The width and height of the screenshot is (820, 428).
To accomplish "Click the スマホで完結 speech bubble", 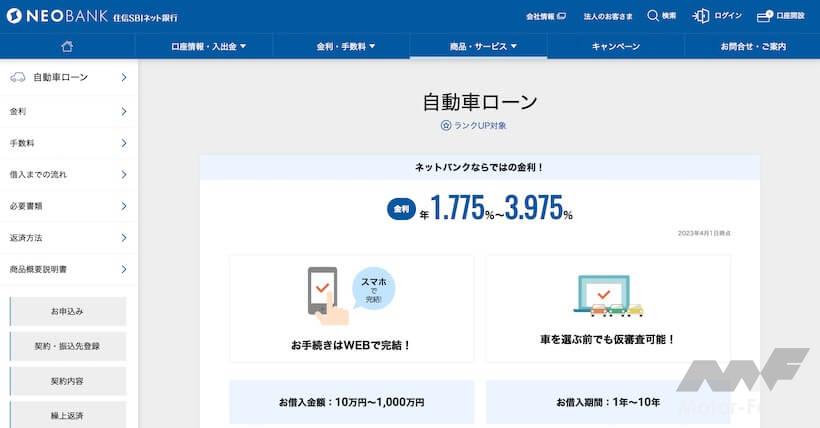I will click(x=373, y=289).
